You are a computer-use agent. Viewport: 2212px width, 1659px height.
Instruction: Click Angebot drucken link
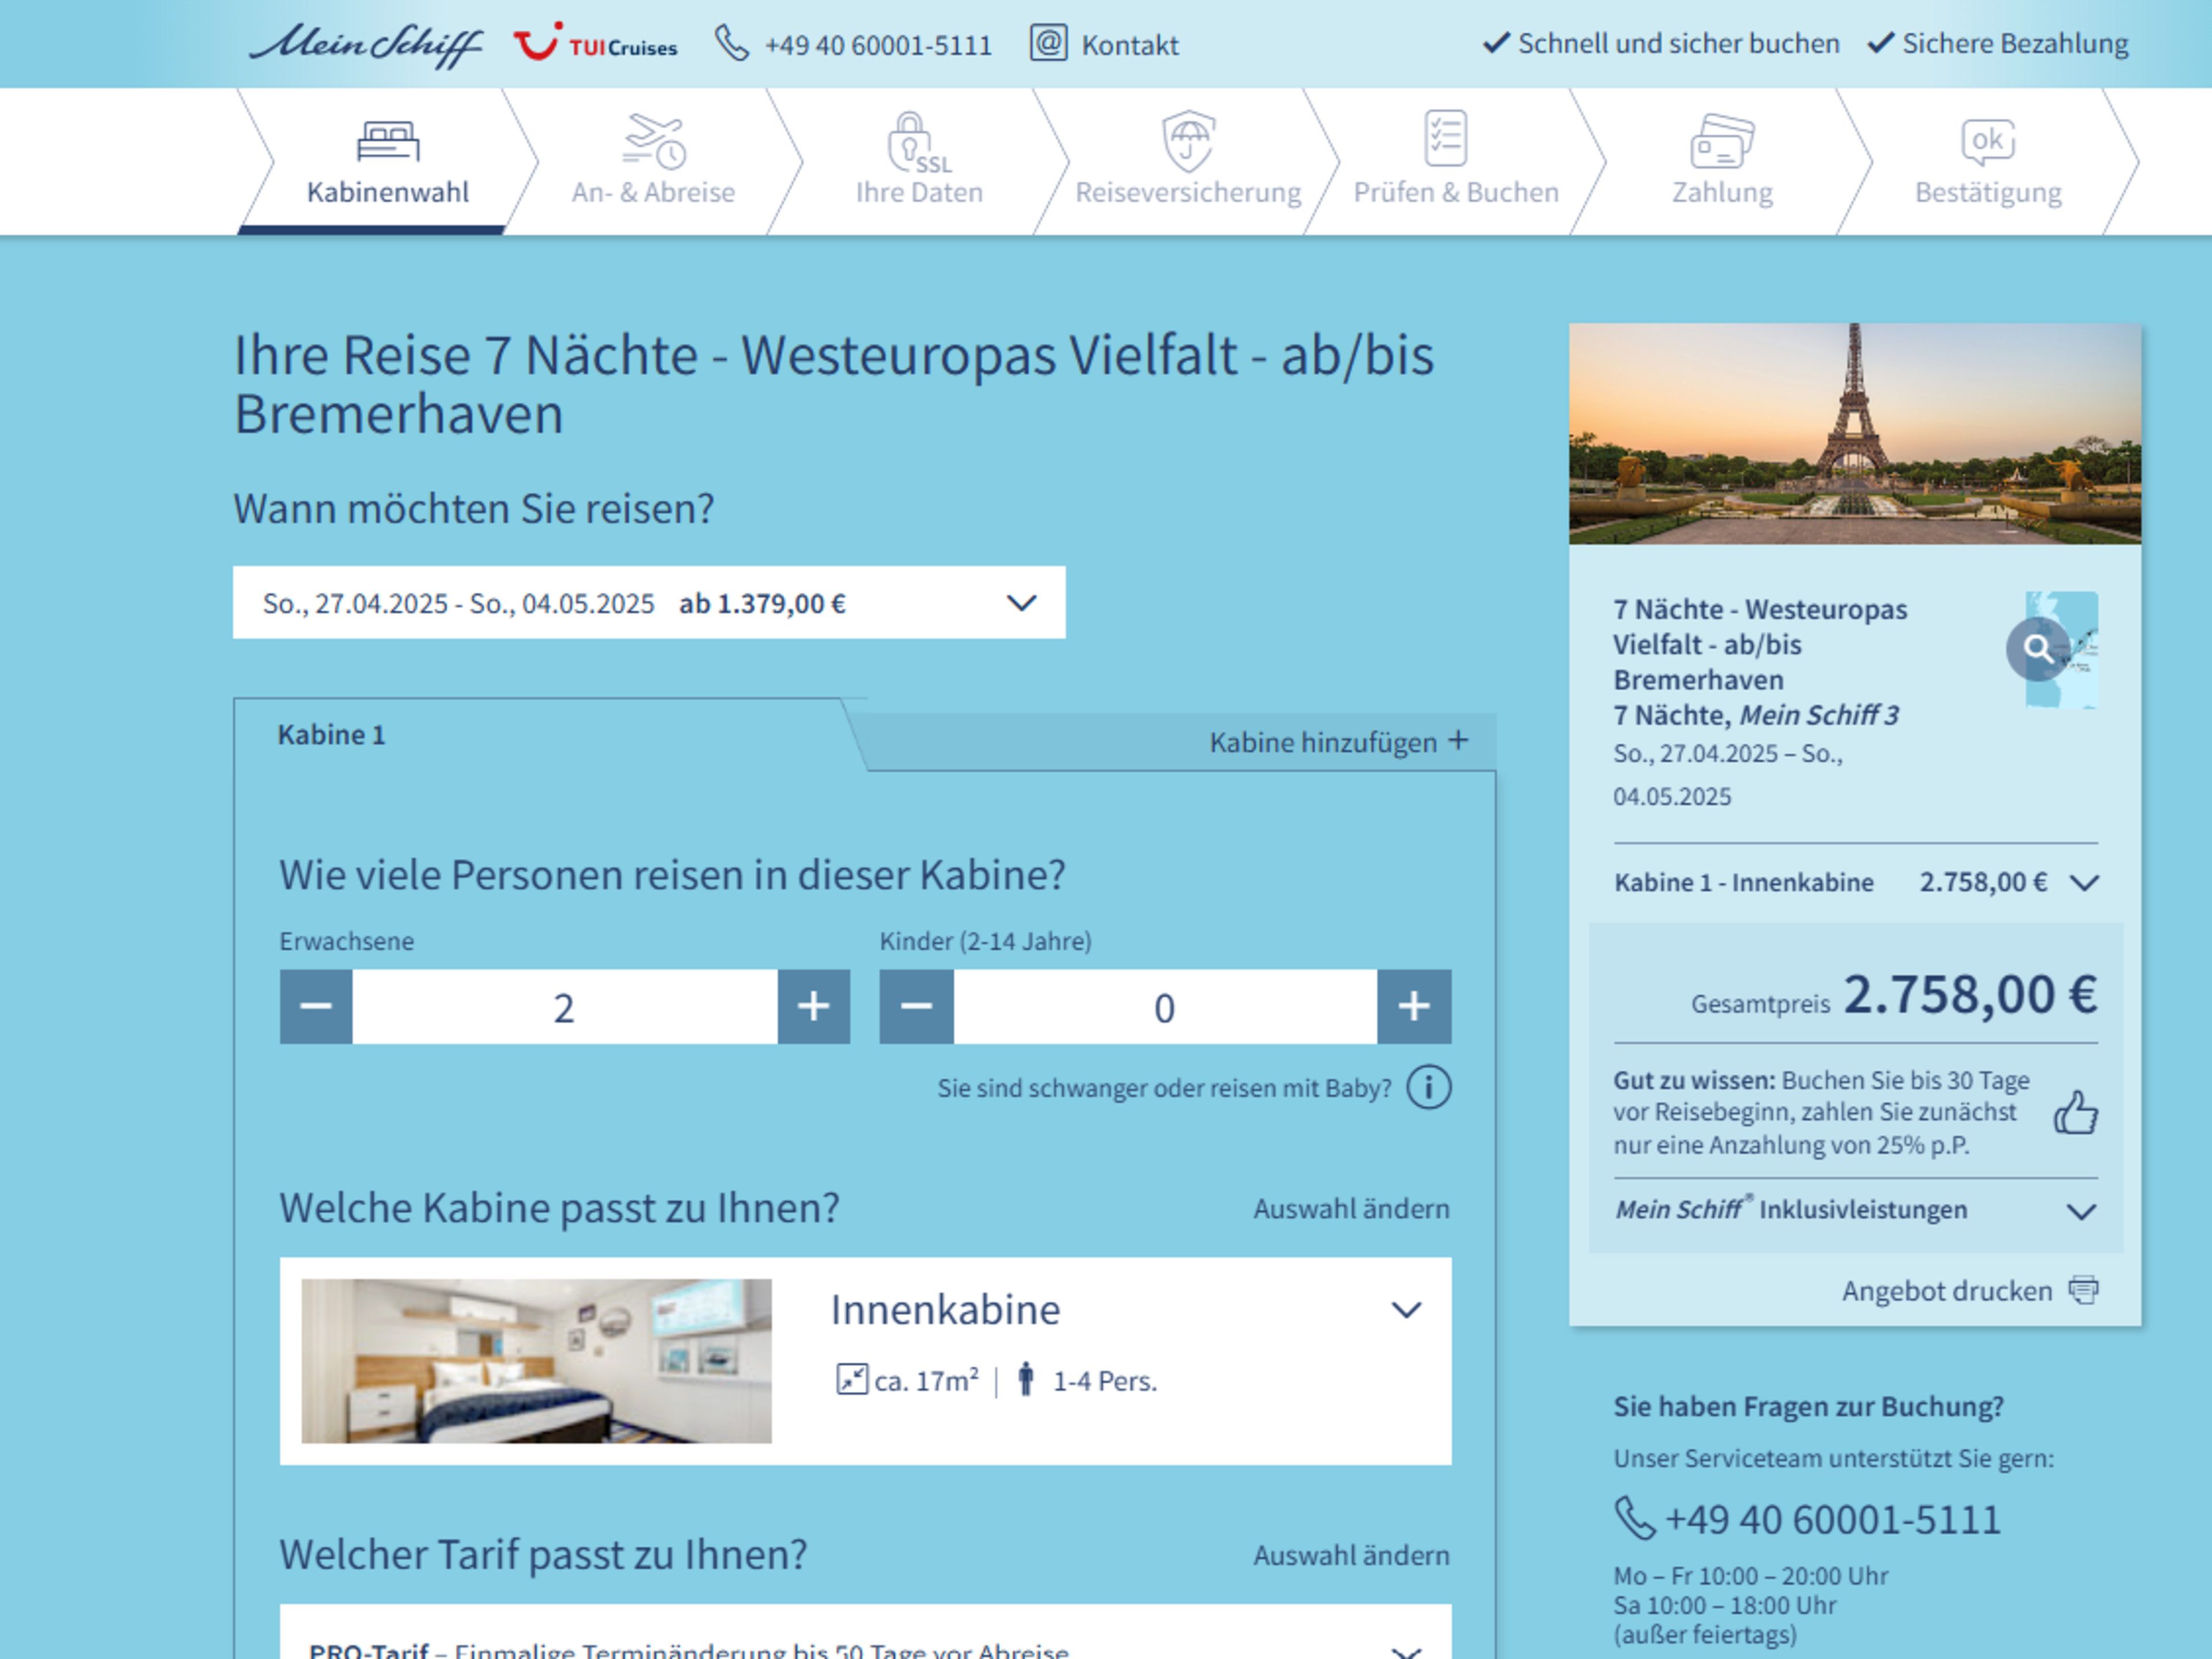coord(1946,1291)
